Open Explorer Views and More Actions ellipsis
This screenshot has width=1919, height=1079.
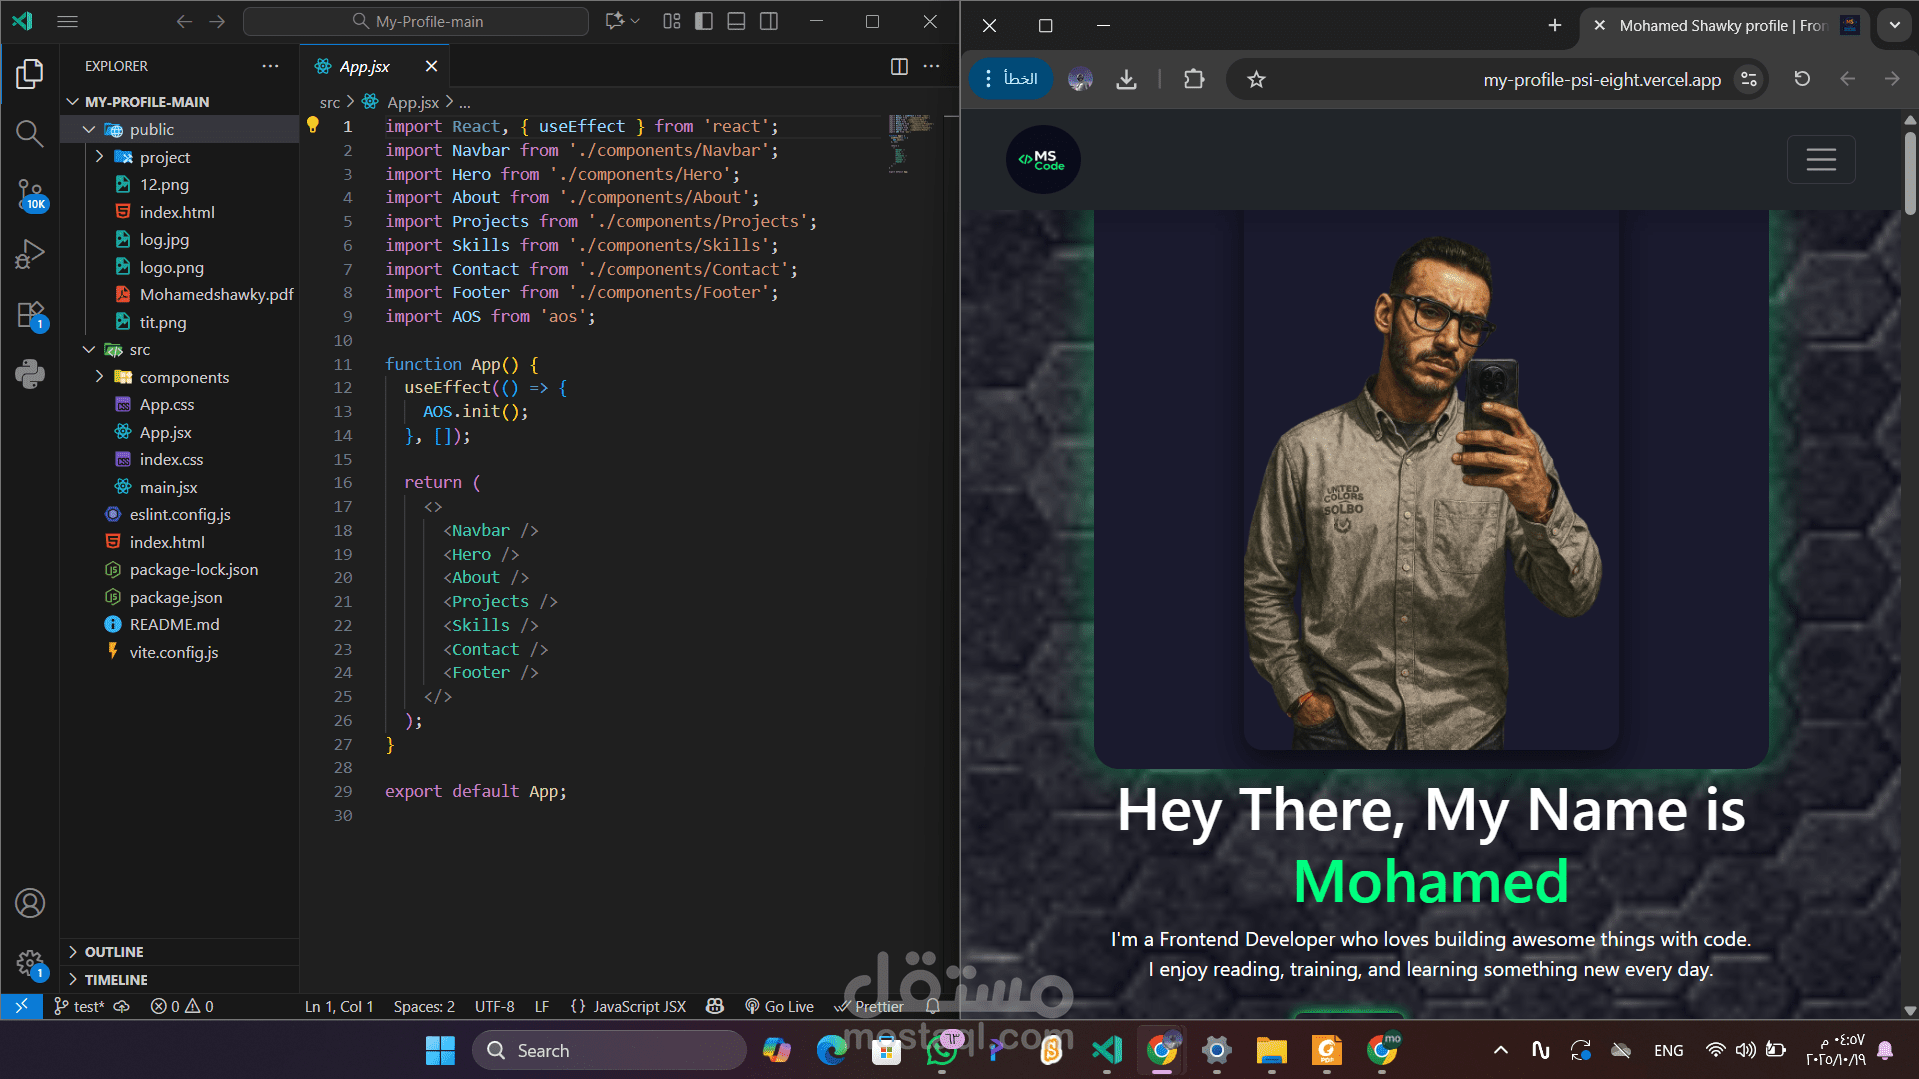tap(270, 66)
